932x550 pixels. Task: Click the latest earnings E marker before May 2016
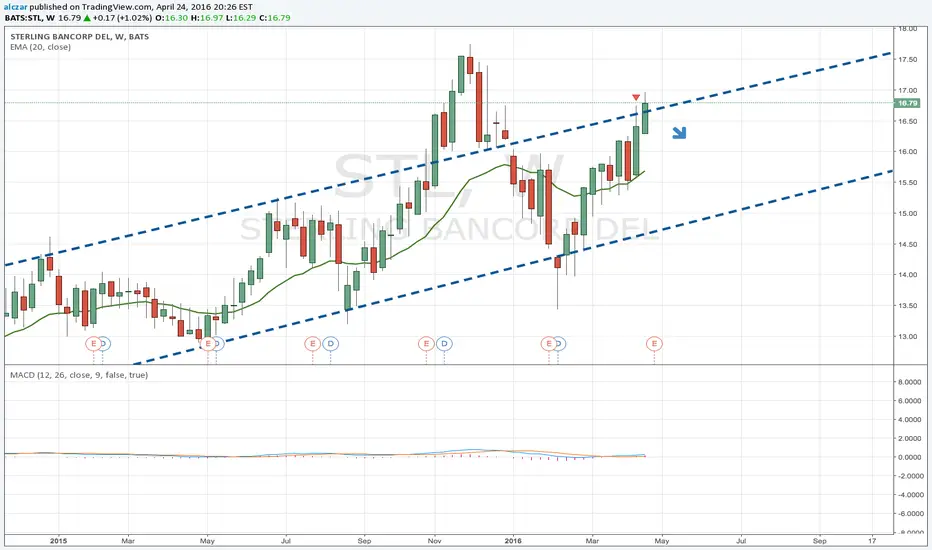coord(654,344)
